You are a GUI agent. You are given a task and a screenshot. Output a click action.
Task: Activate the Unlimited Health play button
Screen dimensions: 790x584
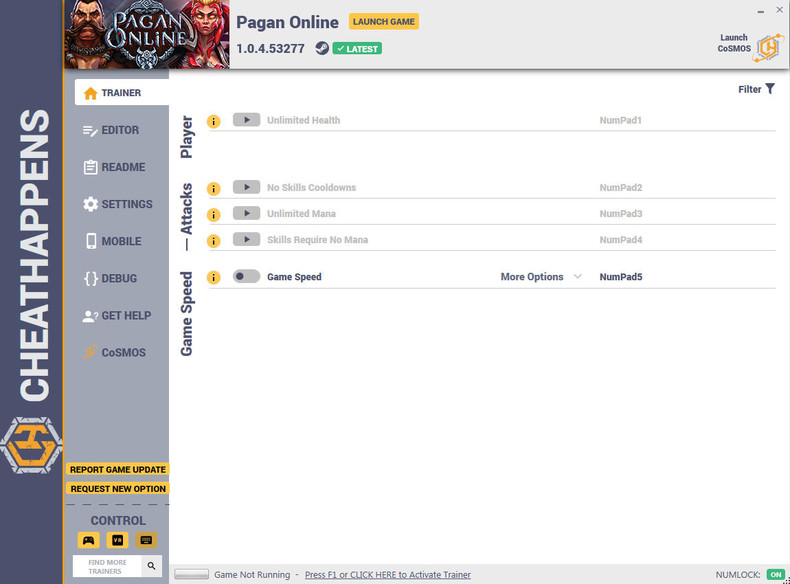(246, 120)
